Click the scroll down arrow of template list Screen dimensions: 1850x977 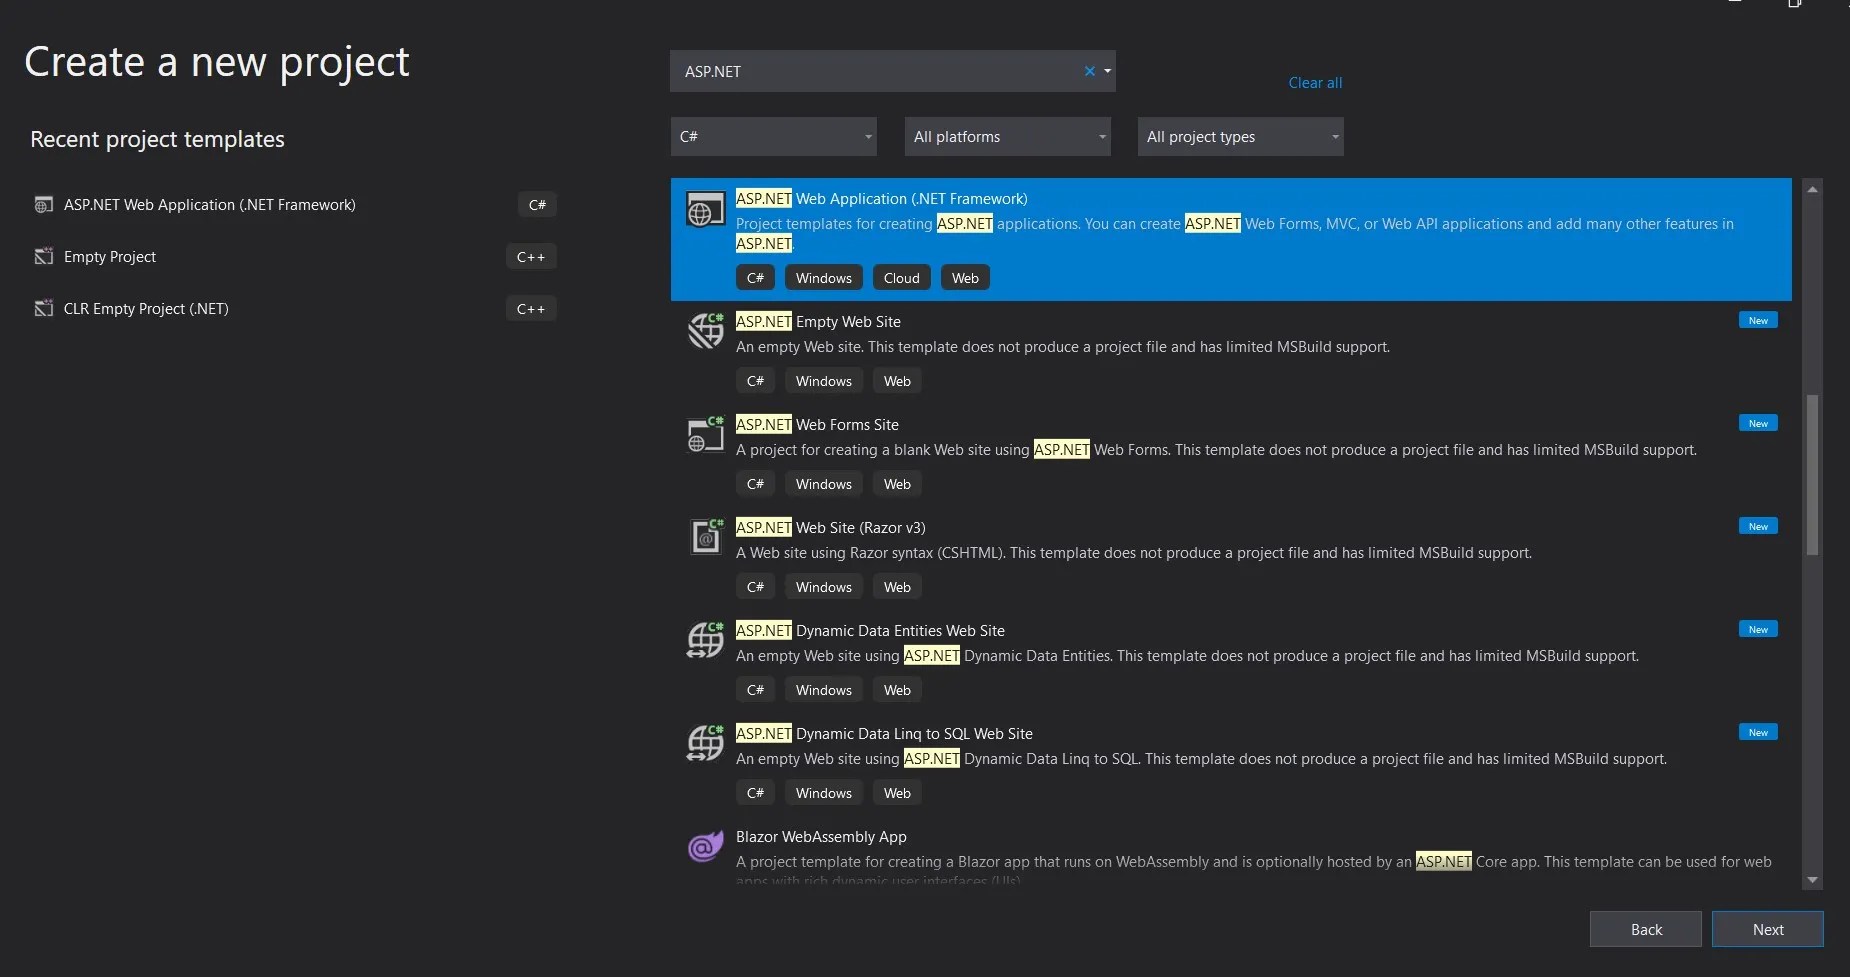pyautogui.click(x=1812, y=880)
